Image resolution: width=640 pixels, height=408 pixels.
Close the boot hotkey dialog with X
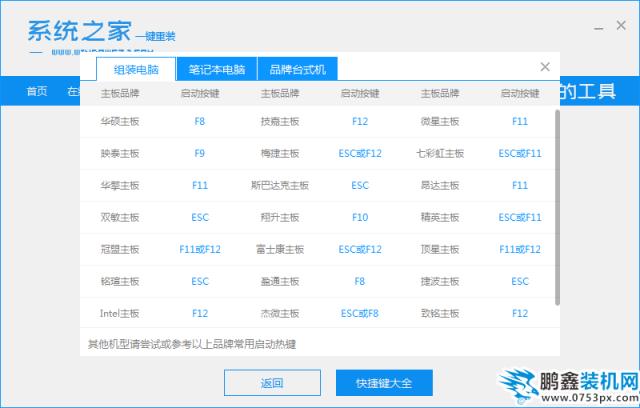tap(545, 67)
